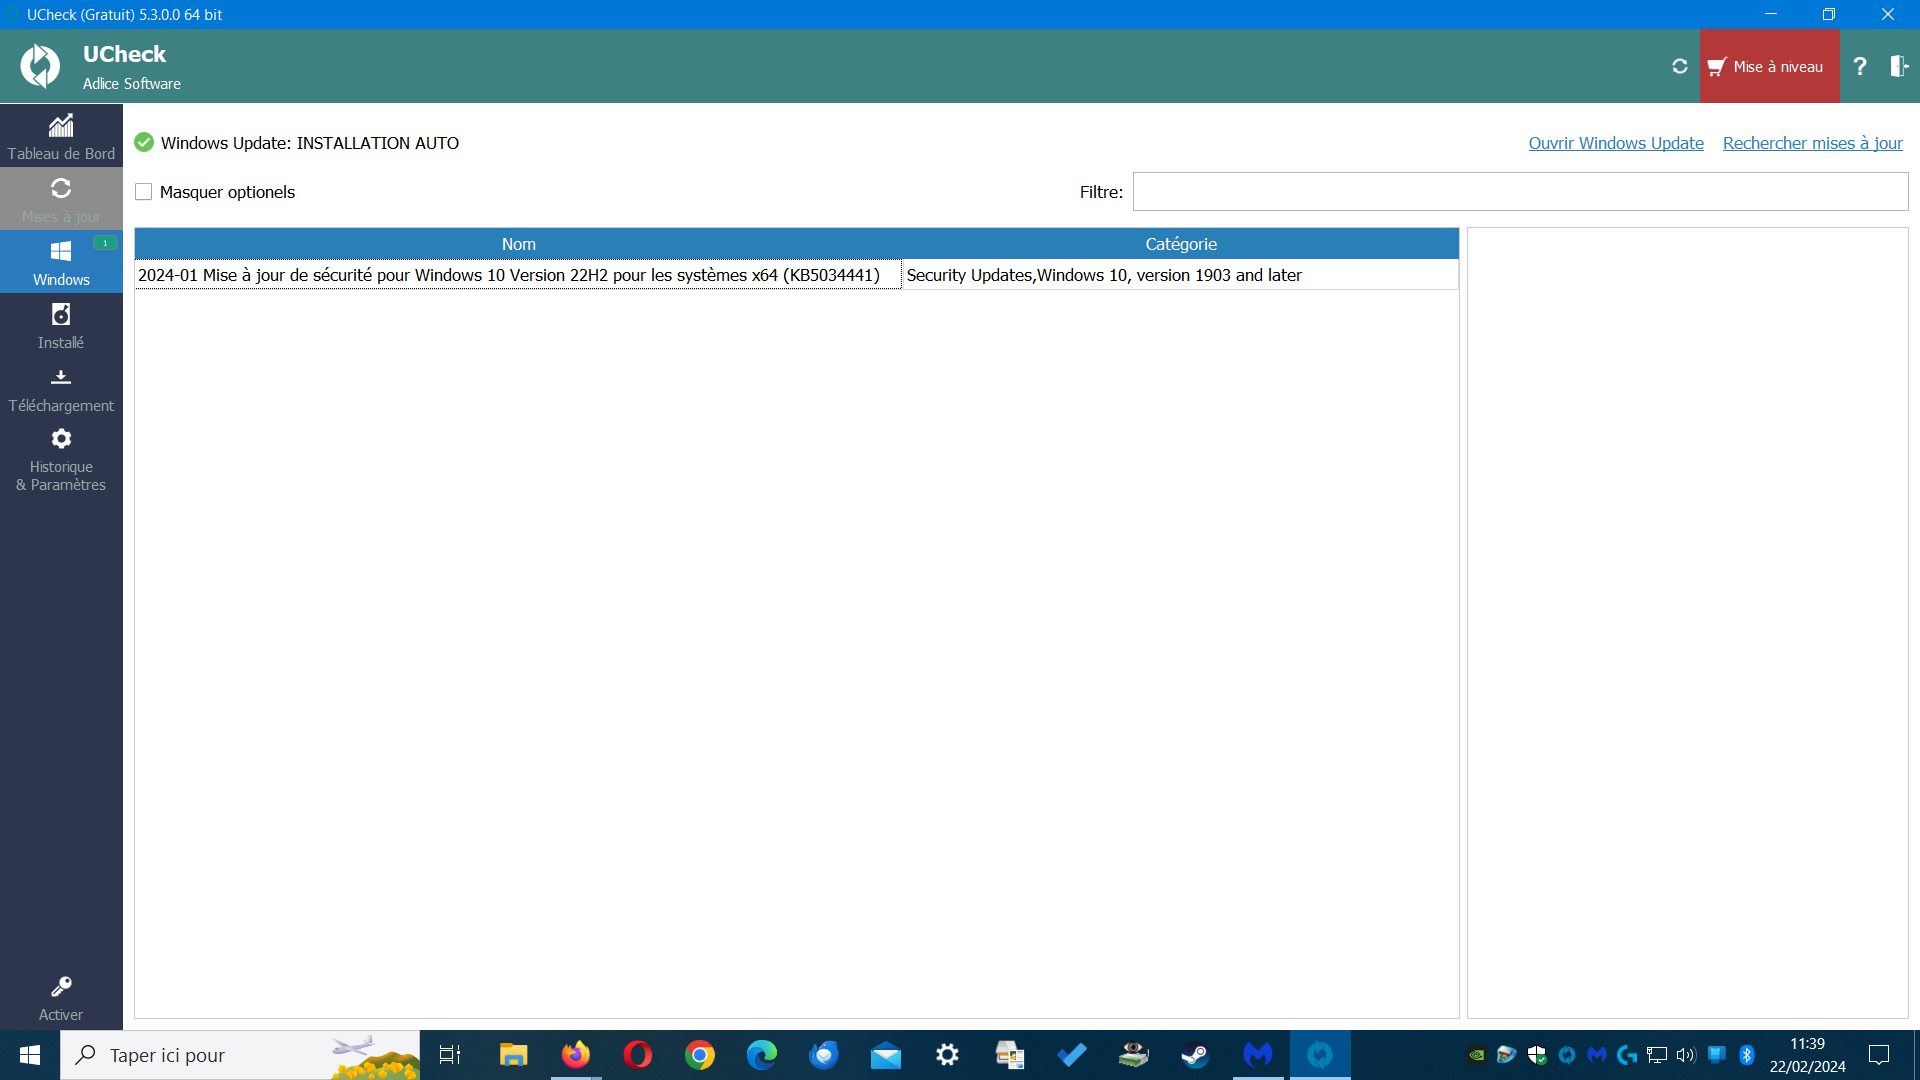
Task: Sort by the Nom column header
Action: tap(518, 244)
